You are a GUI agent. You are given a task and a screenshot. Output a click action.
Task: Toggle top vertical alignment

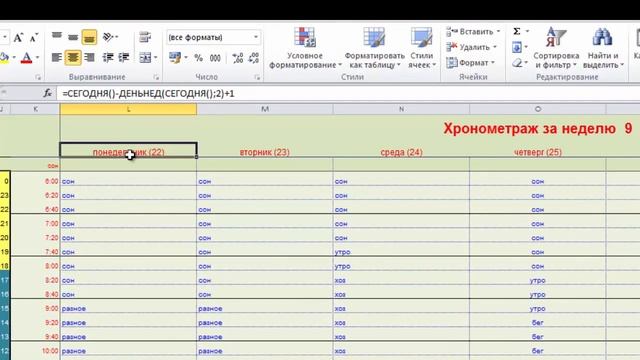57,37
